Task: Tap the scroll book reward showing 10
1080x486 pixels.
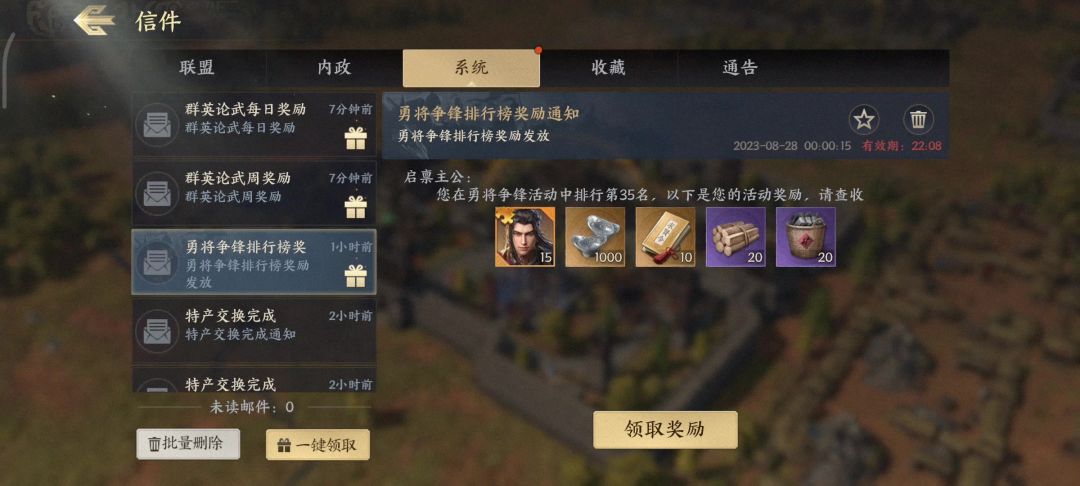Action: (665, 237)
